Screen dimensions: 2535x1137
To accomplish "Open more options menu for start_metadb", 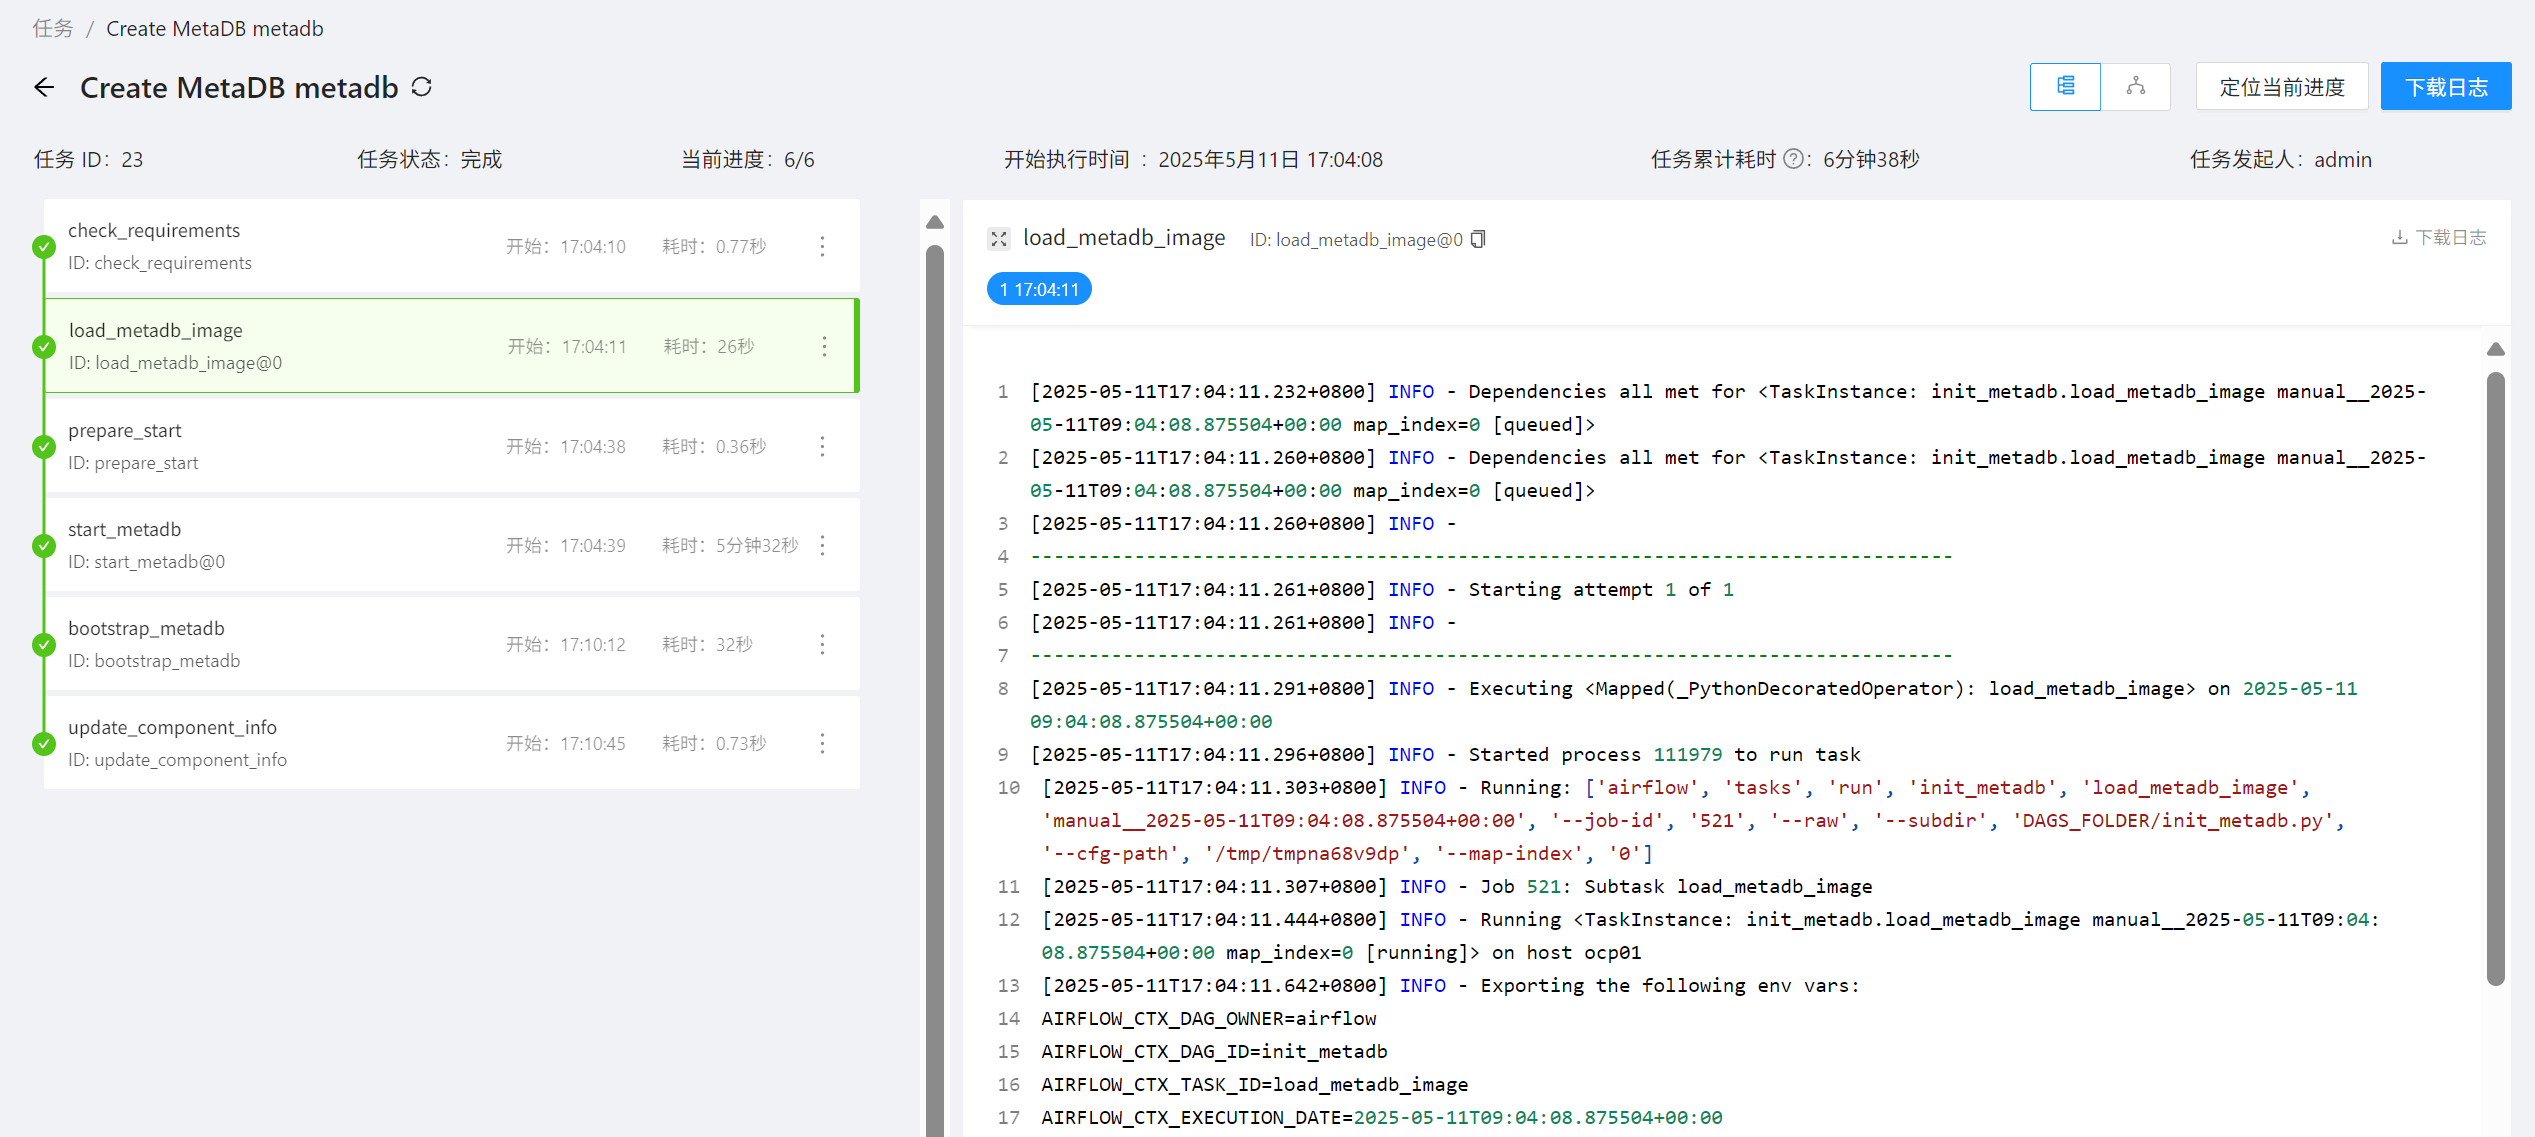I will pyautogui.click(x=822, y=546).
